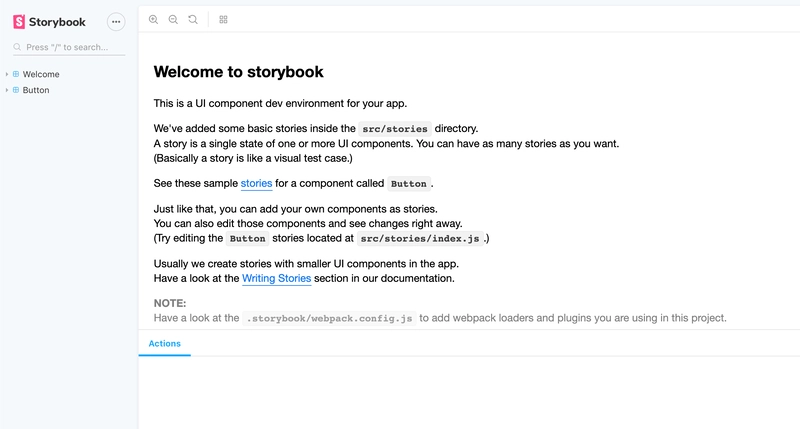Select the Welcome component grid icon
The height and width of the screenshot is (429, 800).
(x=16, y=74)
